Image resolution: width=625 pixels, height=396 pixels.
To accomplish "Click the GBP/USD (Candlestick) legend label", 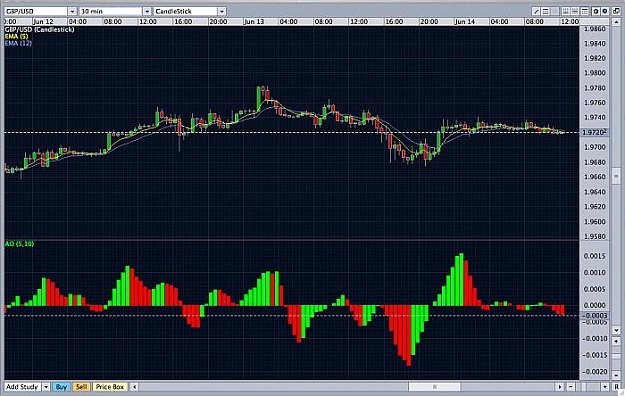I will pos(39,30).
